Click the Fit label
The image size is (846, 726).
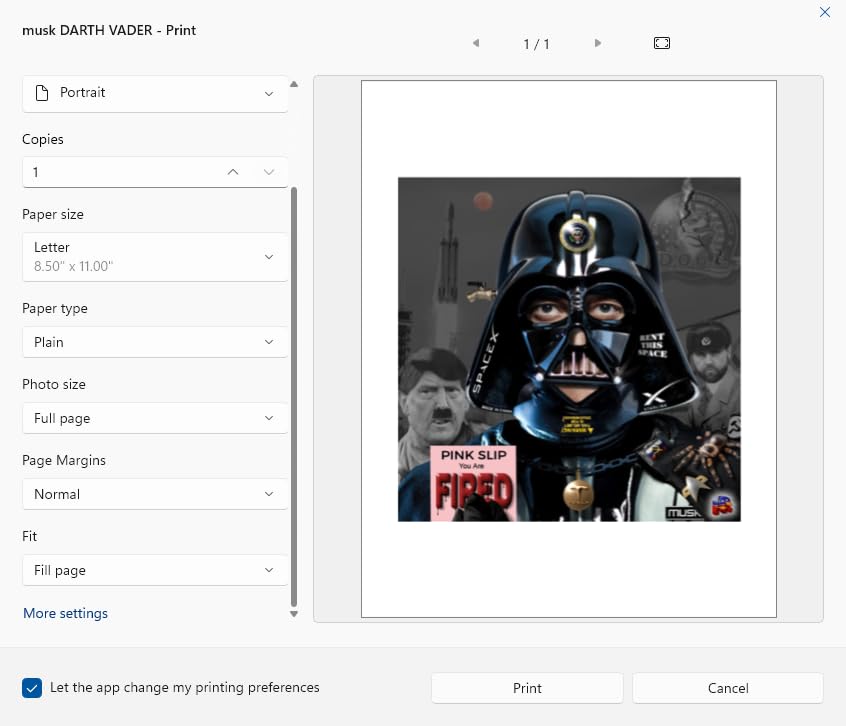point(30,536)
